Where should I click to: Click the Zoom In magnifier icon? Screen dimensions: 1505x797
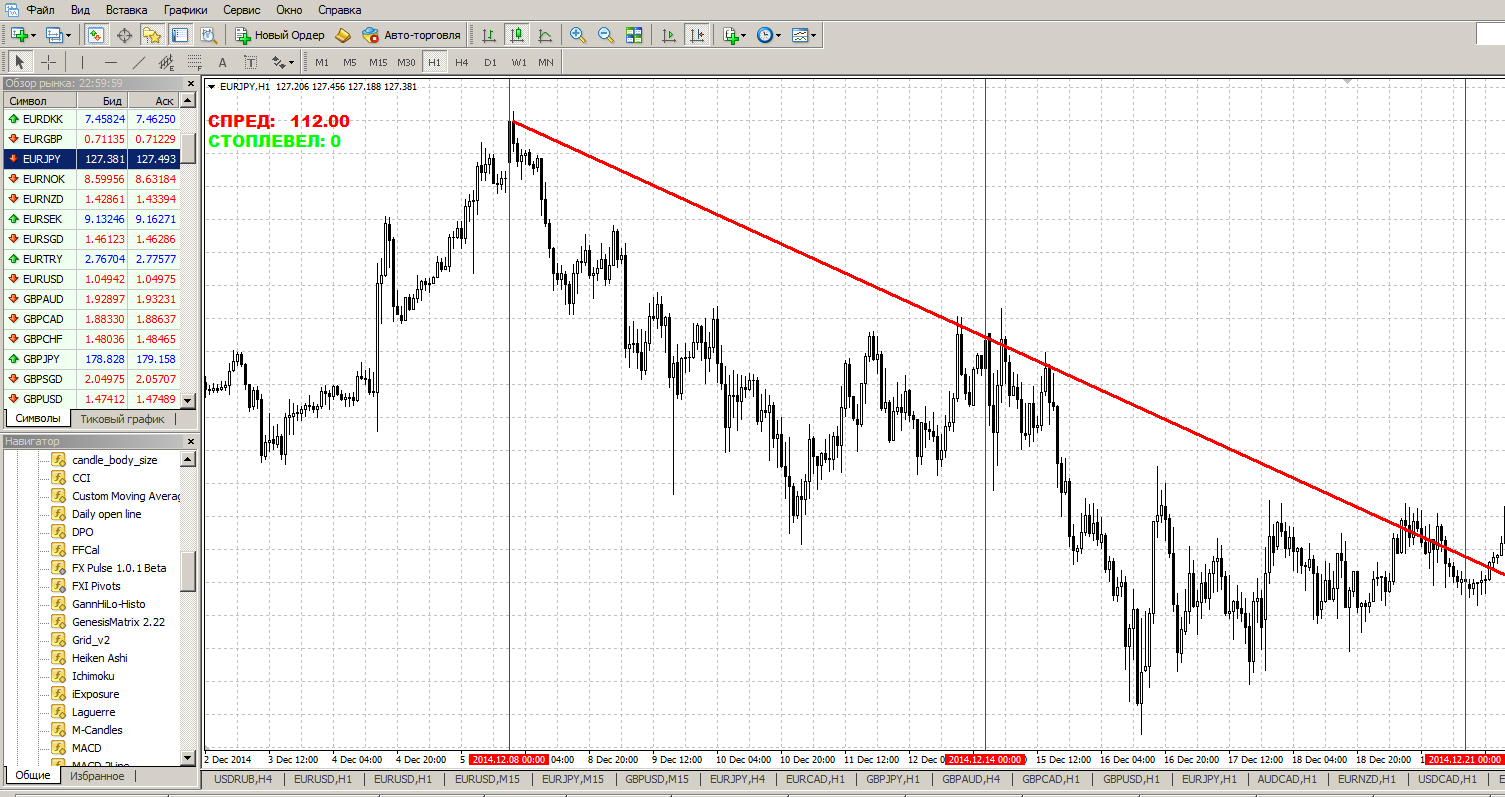[577, 35]
